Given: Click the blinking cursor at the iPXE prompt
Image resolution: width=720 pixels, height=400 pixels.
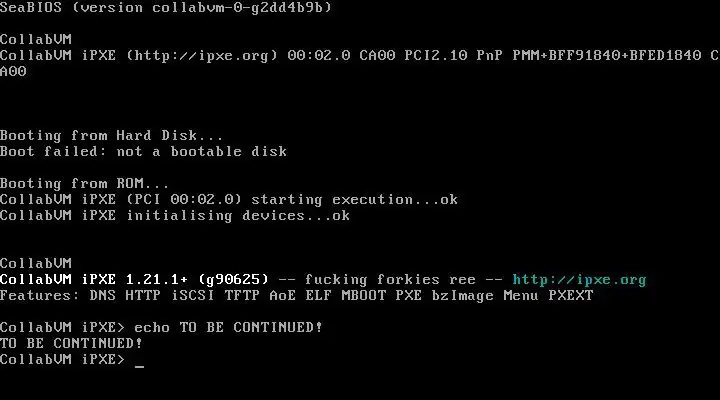Looking at the screenshot, I should pos(139,367).
